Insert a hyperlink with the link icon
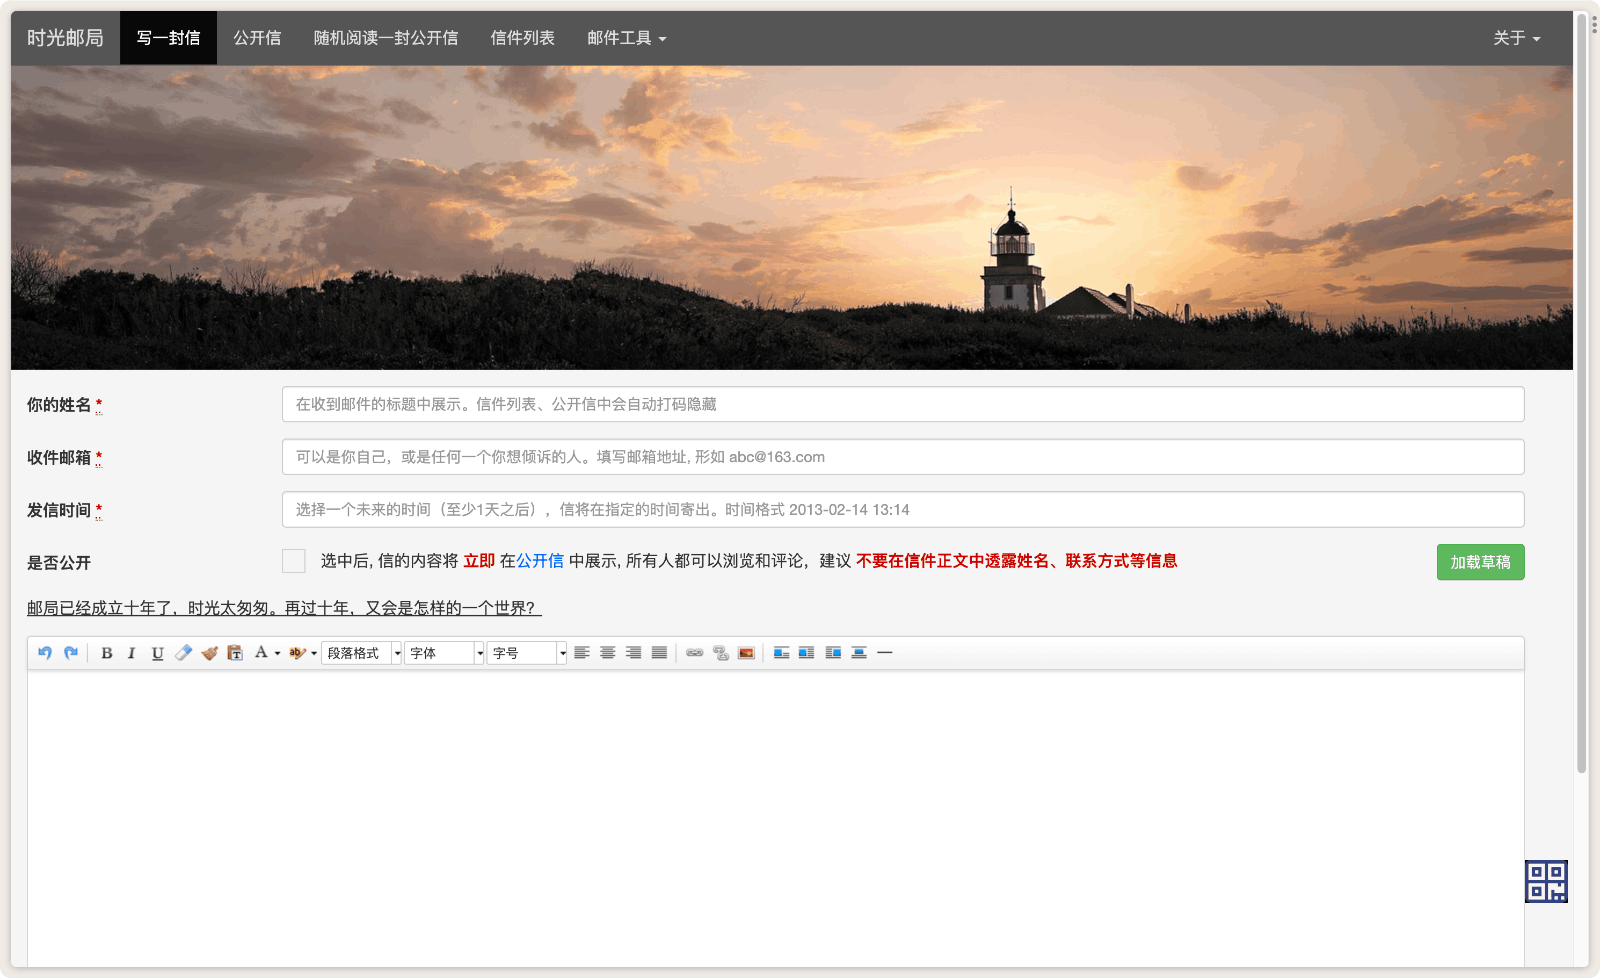The image size is (1600, 978). (x=694, y=653)
